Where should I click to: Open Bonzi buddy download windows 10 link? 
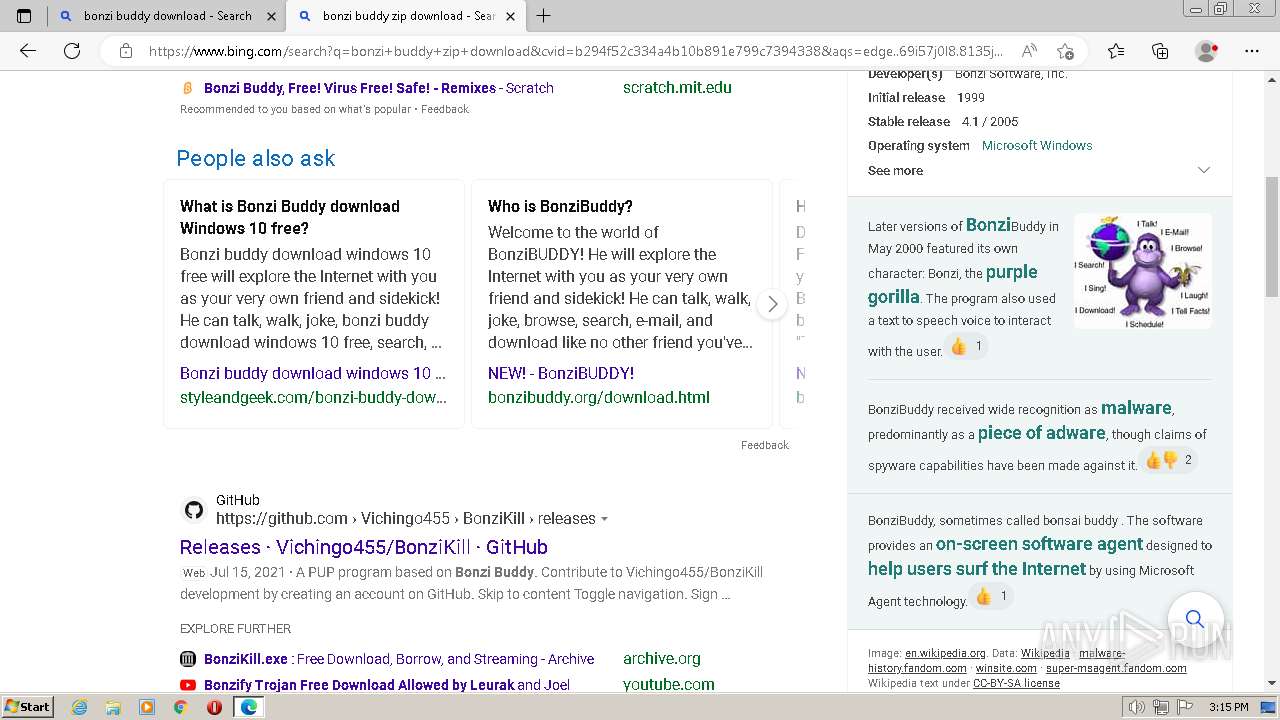pyautogui.click(x=313, y=373)
